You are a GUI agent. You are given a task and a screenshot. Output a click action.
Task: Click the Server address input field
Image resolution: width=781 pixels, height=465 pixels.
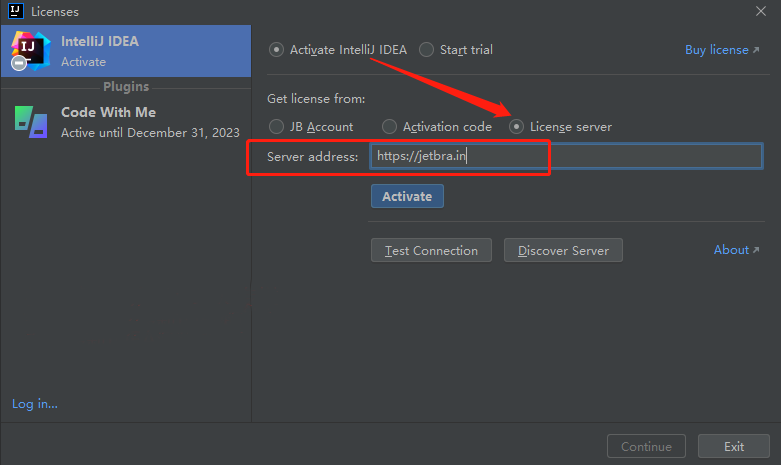point(566,156)
